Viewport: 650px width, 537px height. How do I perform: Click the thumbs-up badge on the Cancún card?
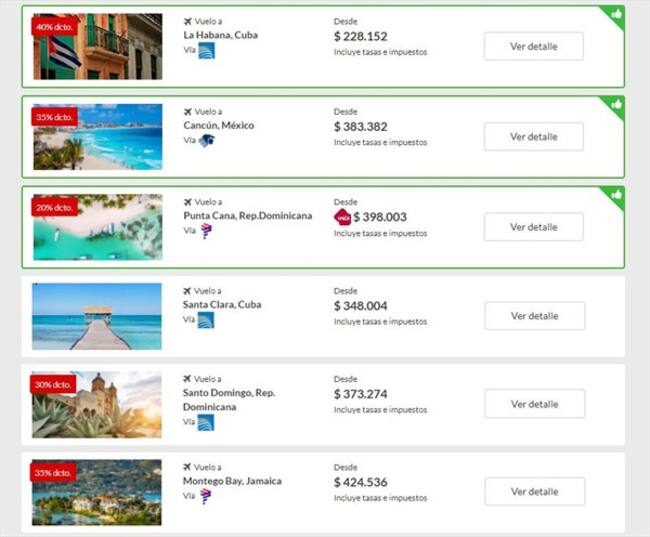tap(616, 103)
